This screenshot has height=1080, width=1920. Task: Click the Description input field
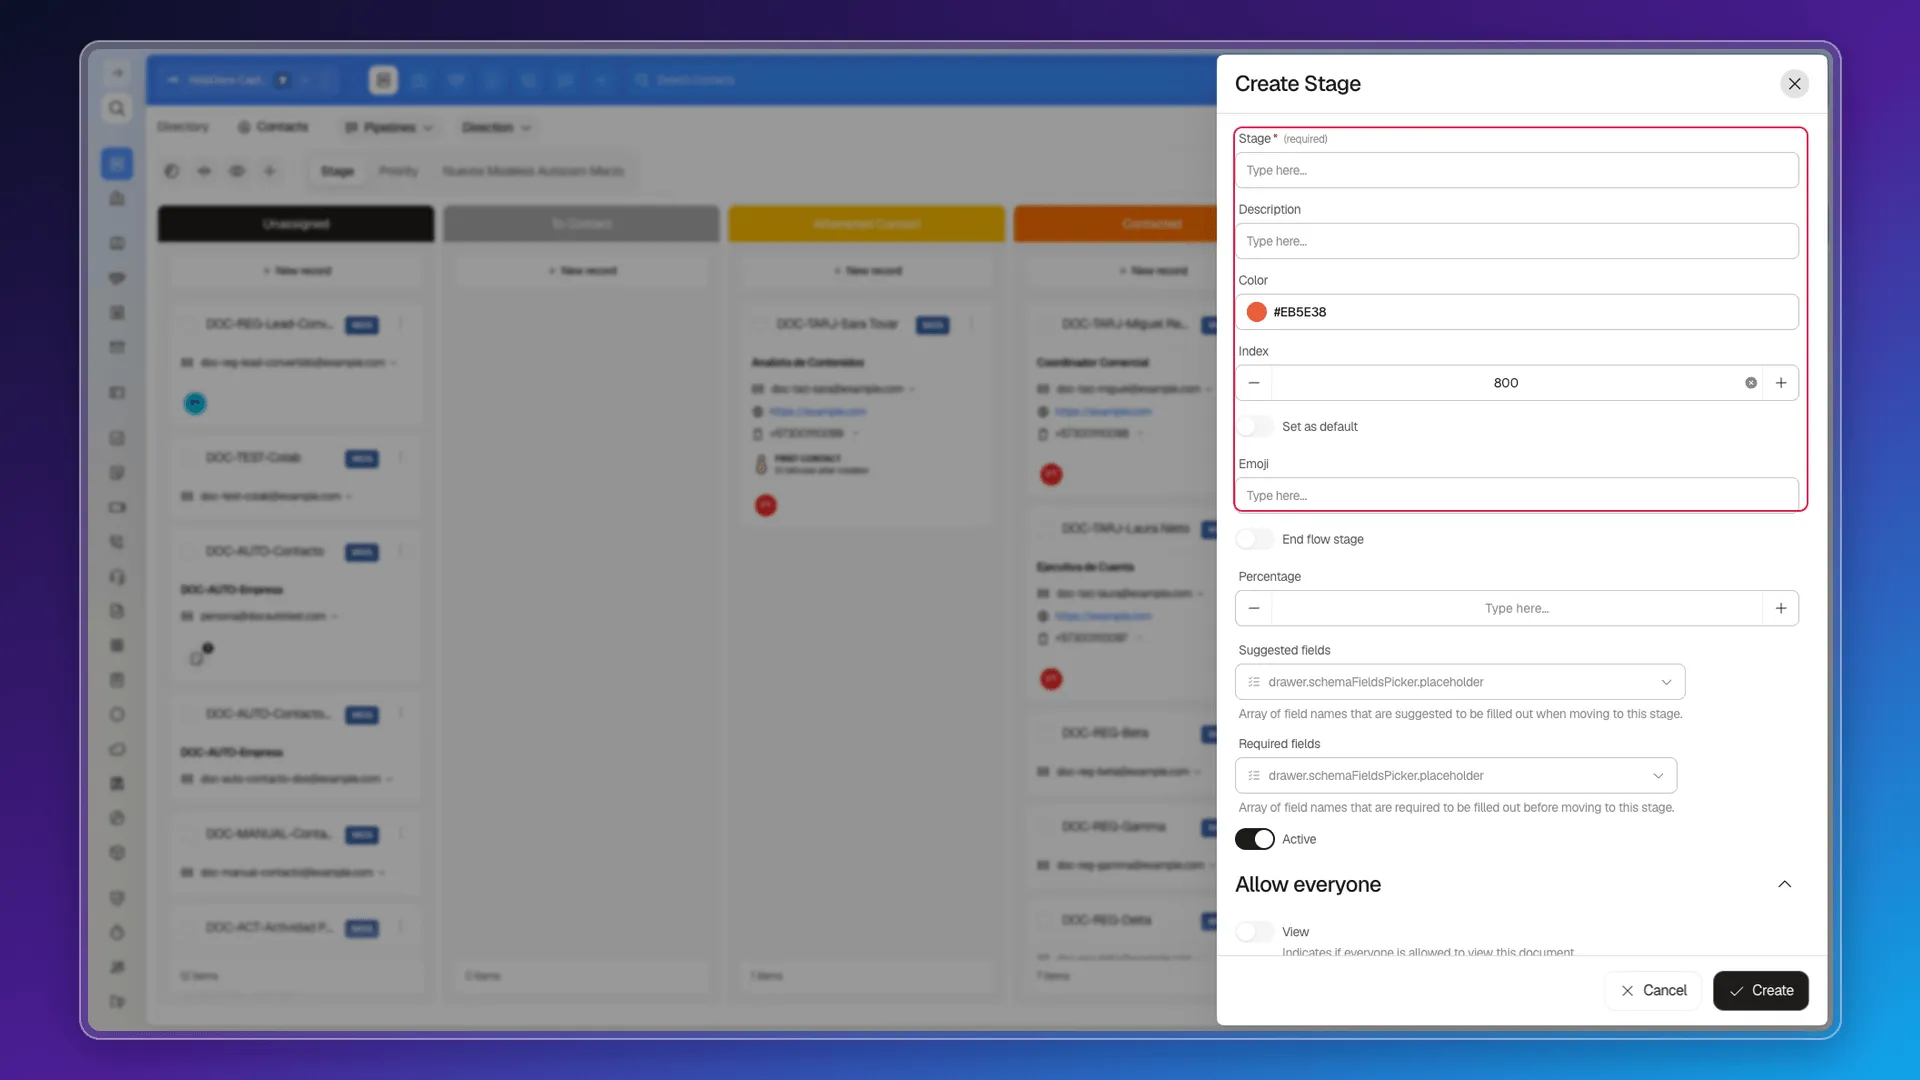1516,241
